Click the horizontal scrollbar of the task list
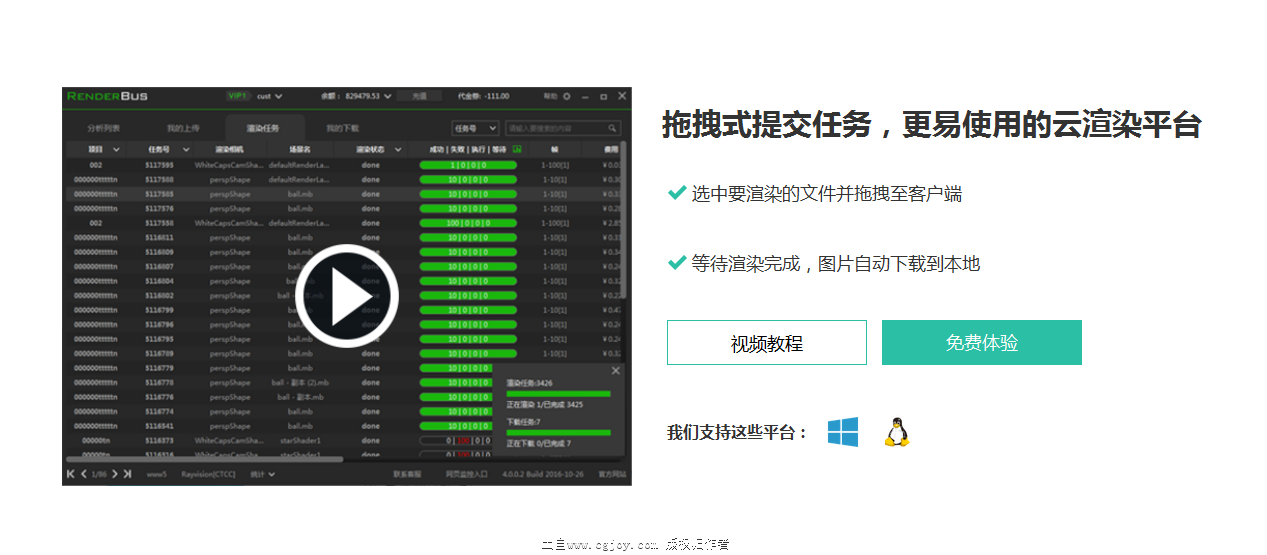This screenshot has width=1267, height=555. (x=204, y=459)
